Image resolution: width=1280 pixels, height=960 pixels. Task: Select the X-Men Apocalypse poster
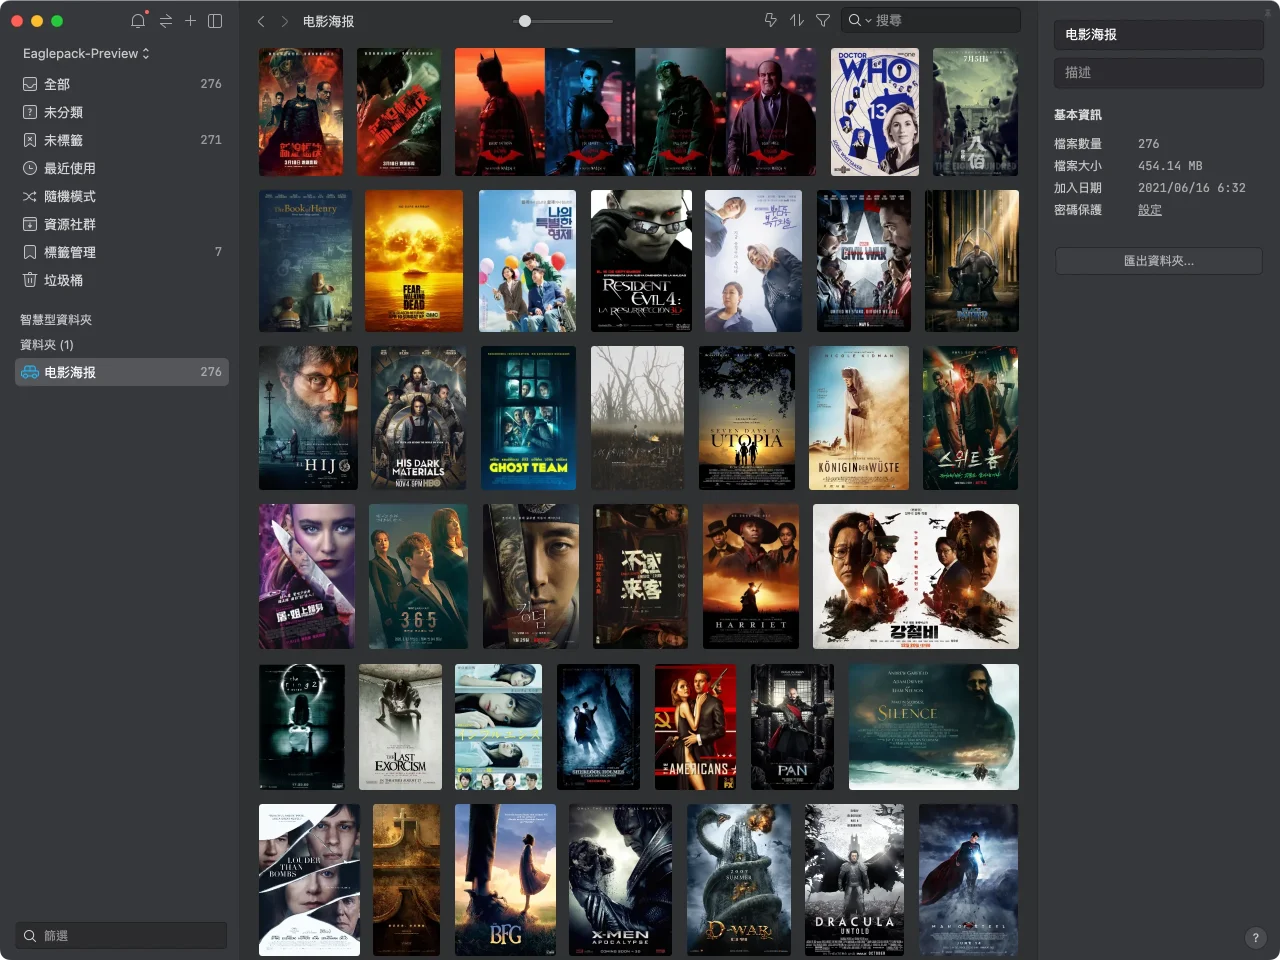pyautogui.click(x=620, y=880)
